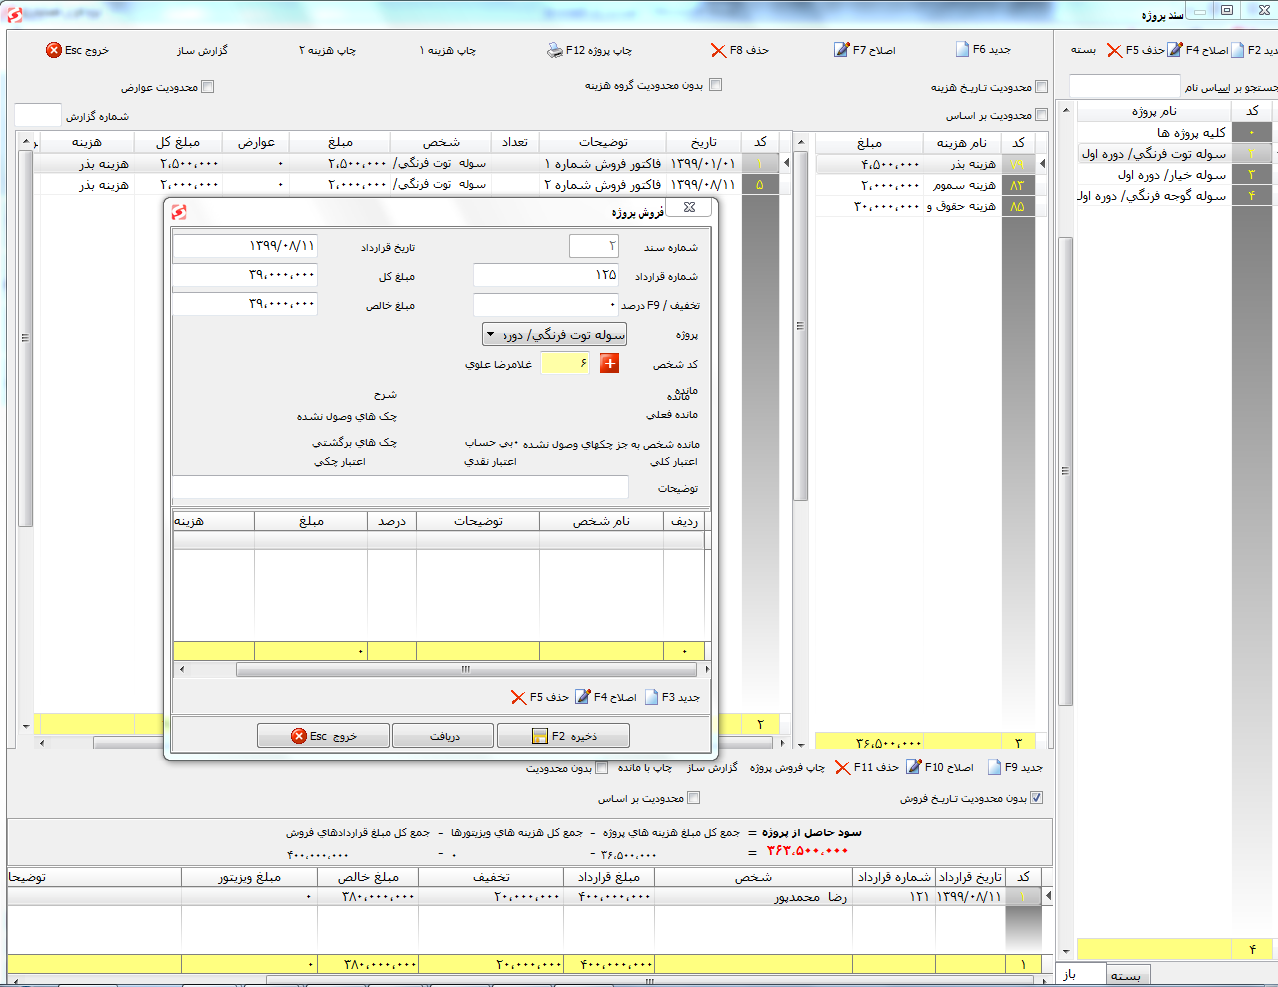This screenshot has width=1278, height=987.
Task: Switch to the بسته tab at the bottom
Action: (x=1127, y=975)
